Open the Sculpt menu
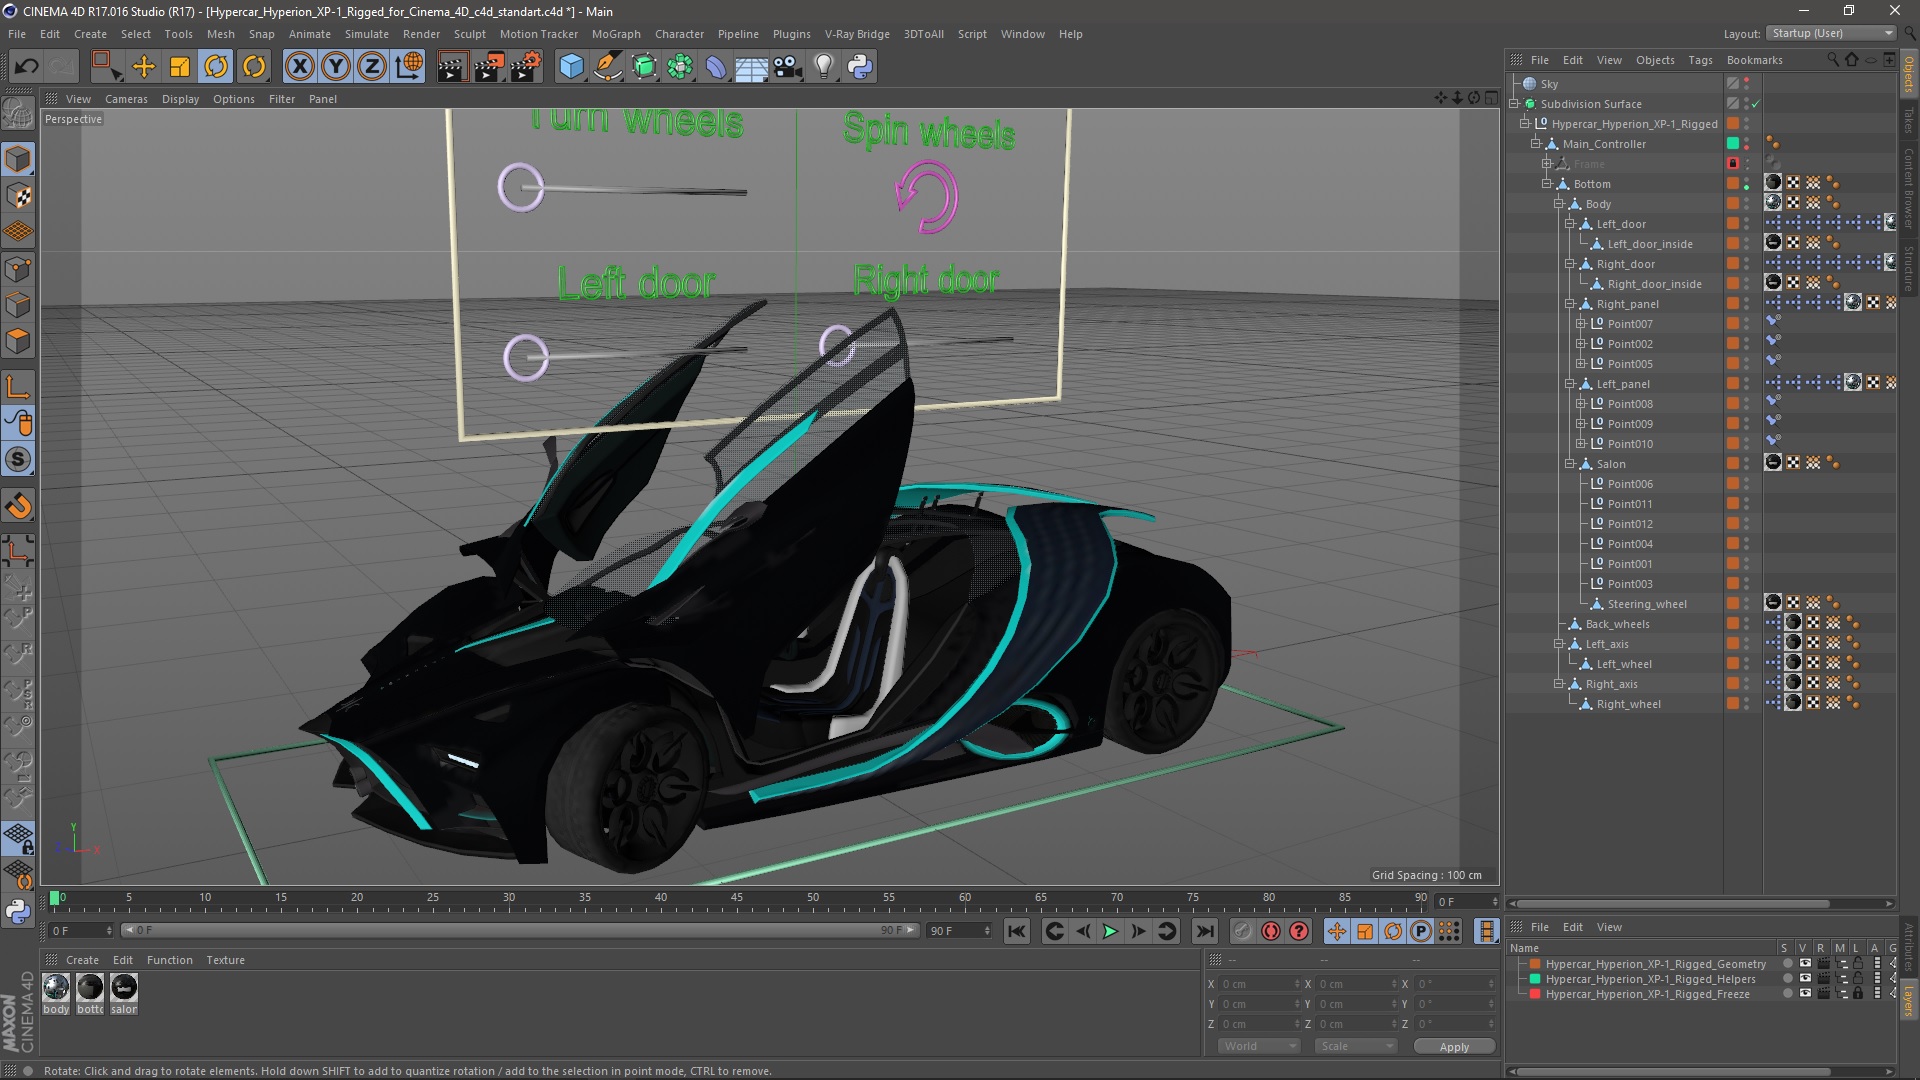This screenshot has width=1920, height=1080. 469,34
